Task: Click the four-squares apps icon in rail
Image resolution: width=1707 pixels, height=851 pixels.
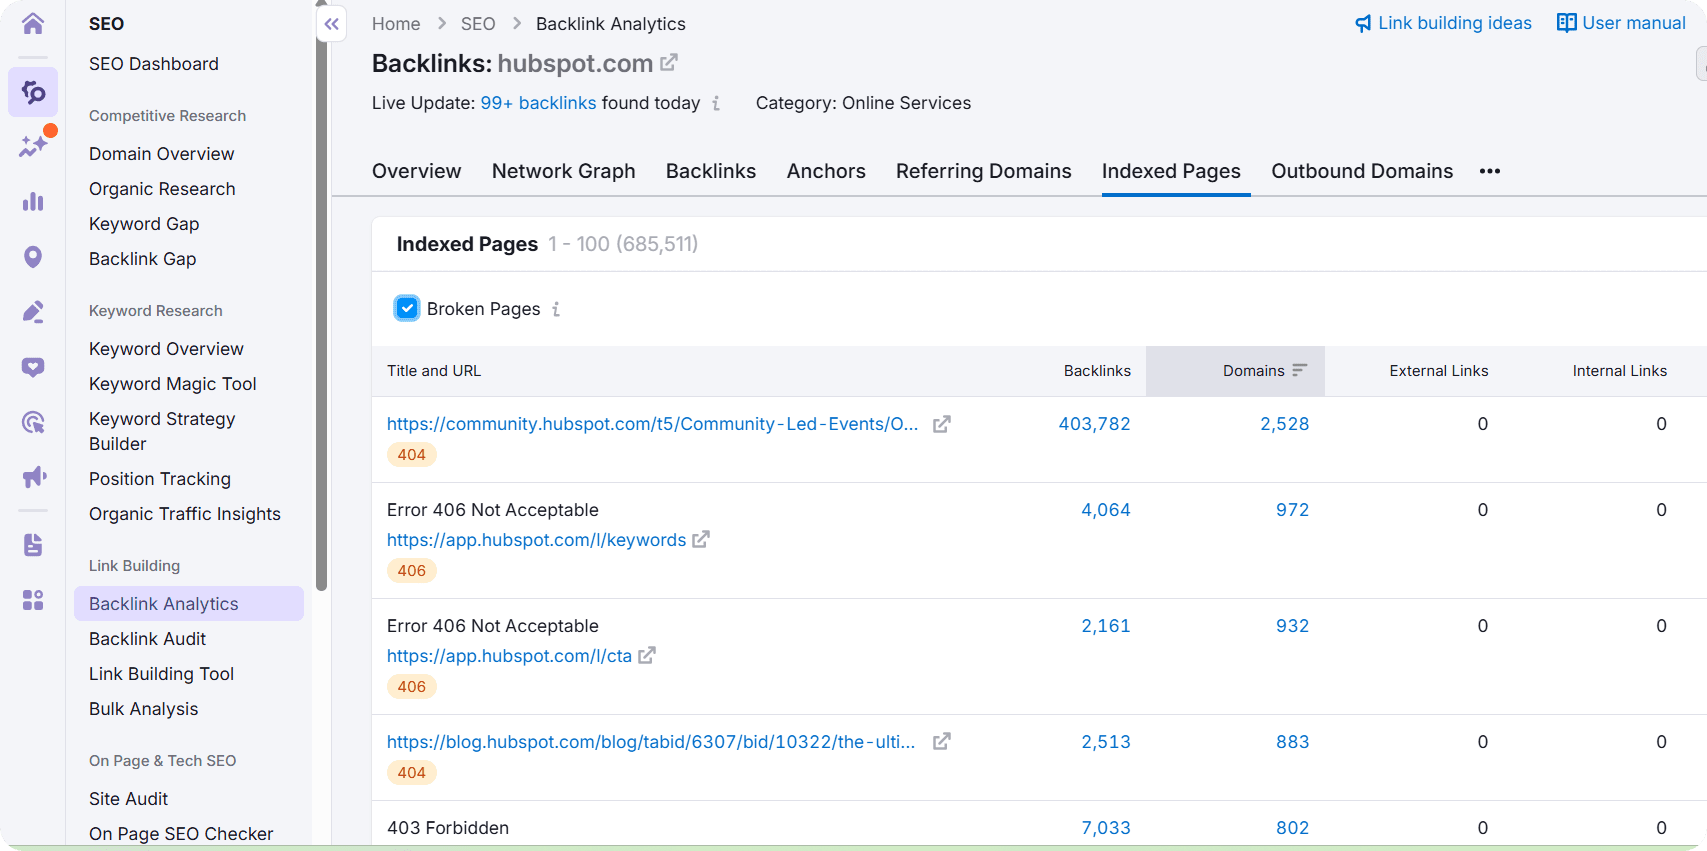Action: pos(33,600)
